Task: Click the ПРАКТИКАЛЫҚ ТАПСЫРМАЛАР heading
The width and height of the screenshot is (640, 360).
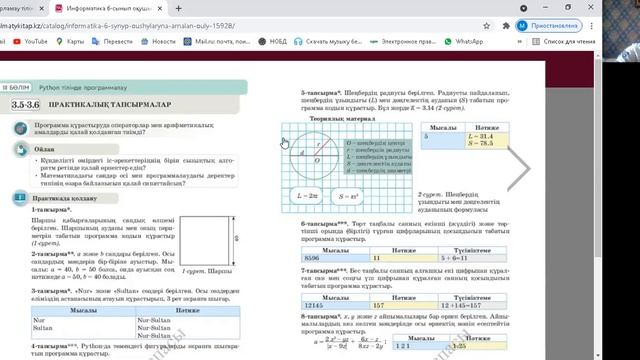Action: pos(110,104)
